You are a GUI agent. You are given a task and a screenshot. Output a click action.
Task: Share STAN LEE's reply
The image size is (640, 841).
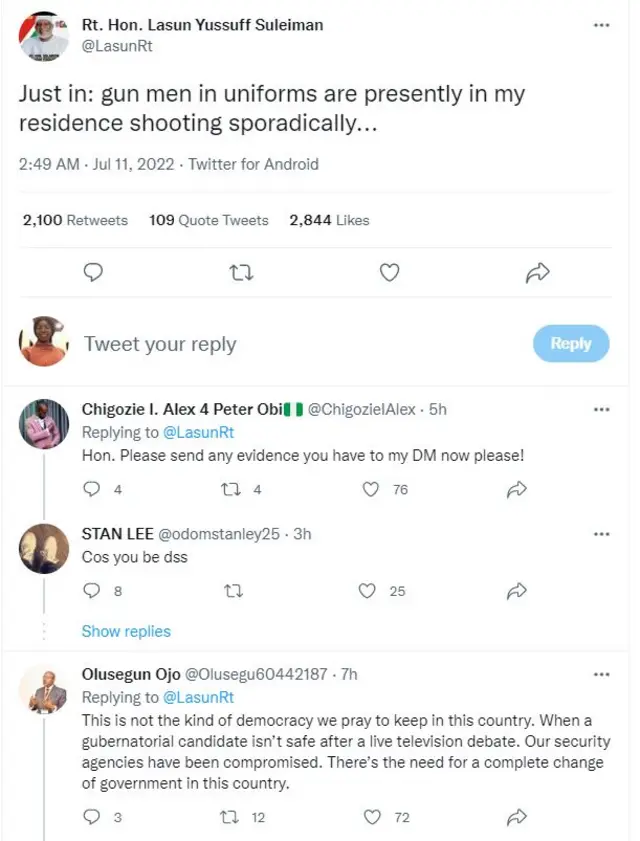tap(517, 591)
